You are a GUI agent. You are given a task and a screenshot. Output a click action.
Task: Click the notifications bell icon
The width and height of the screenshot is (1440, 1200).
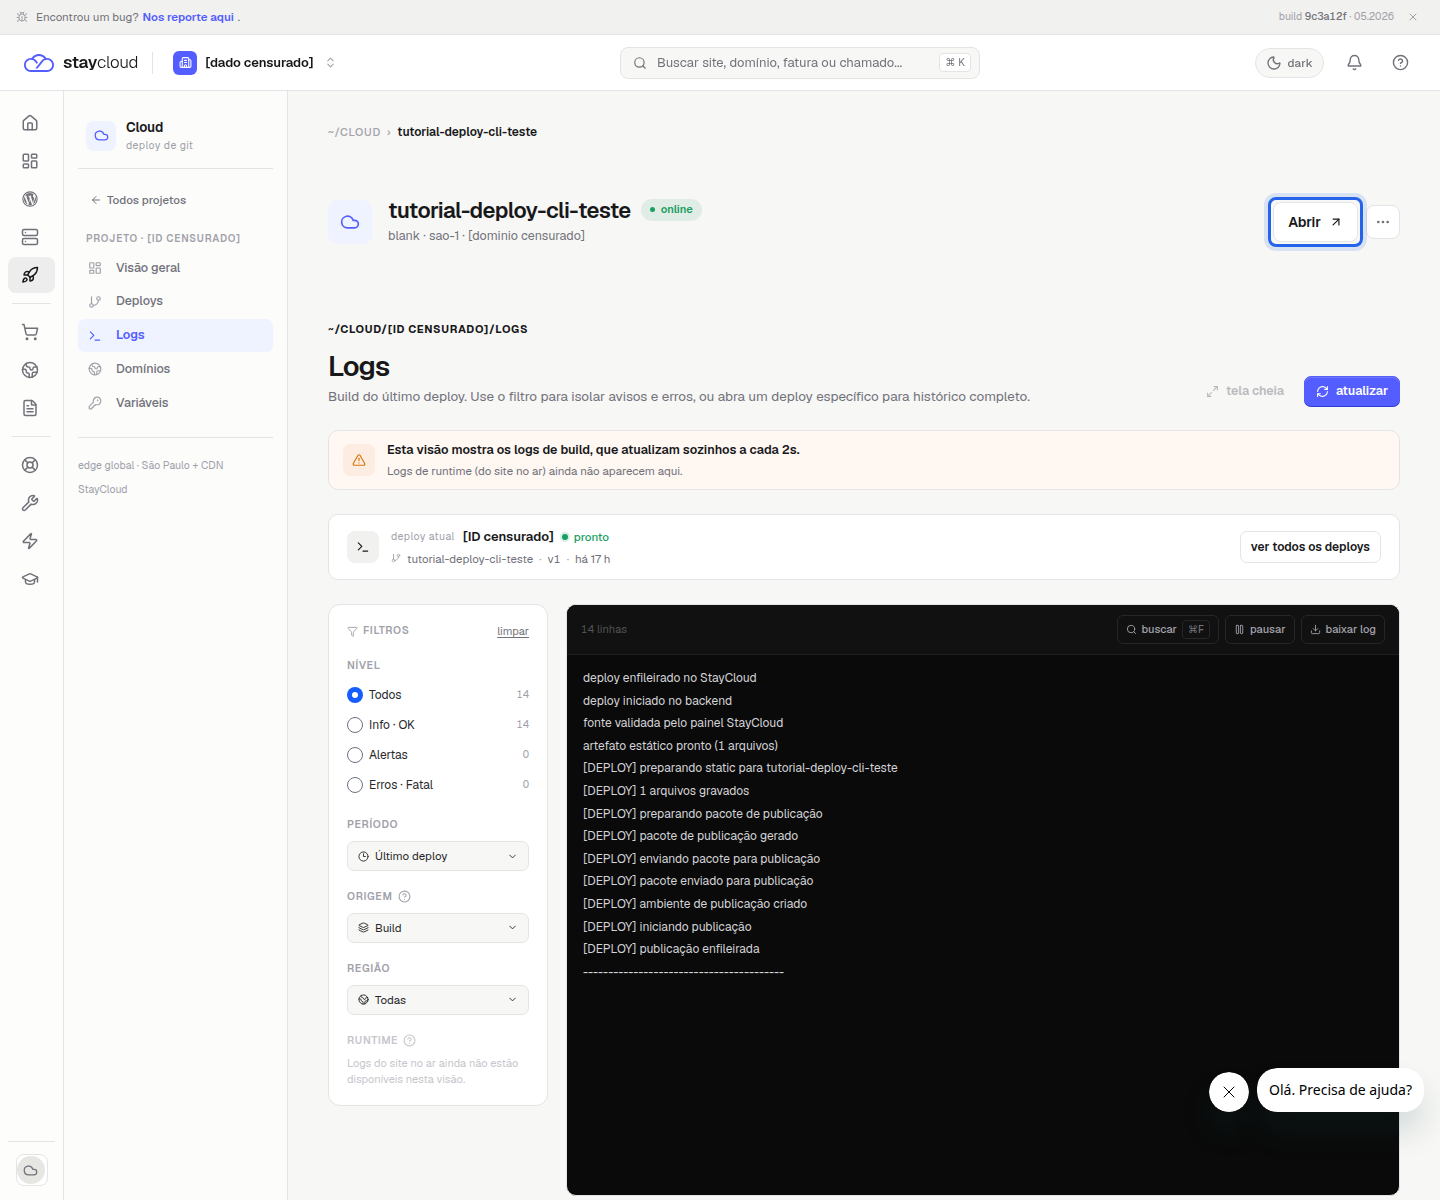coord(1354,63)
